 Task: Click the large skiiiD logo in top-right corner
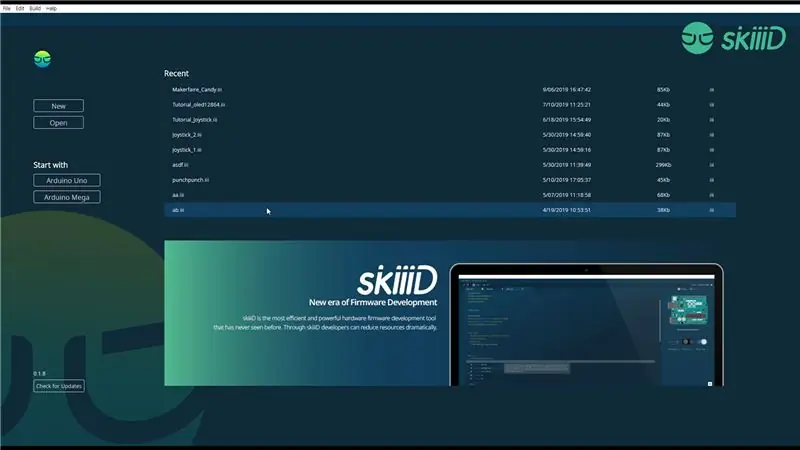(734, 38)
